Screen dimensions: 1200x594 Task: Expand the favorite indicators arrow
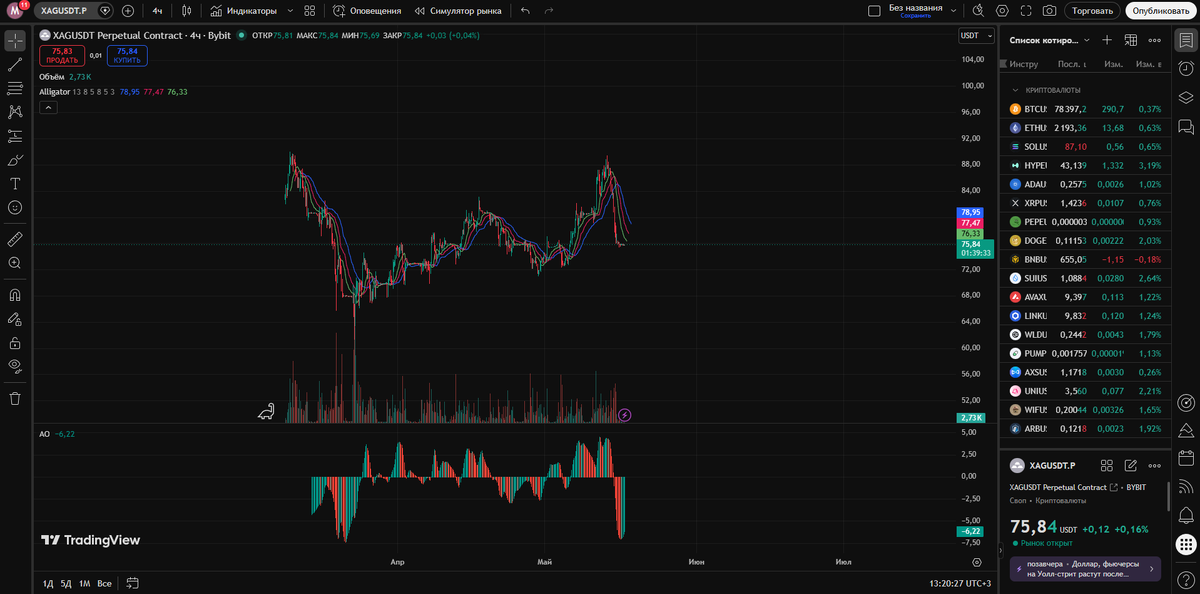click(x=290, y=11)
